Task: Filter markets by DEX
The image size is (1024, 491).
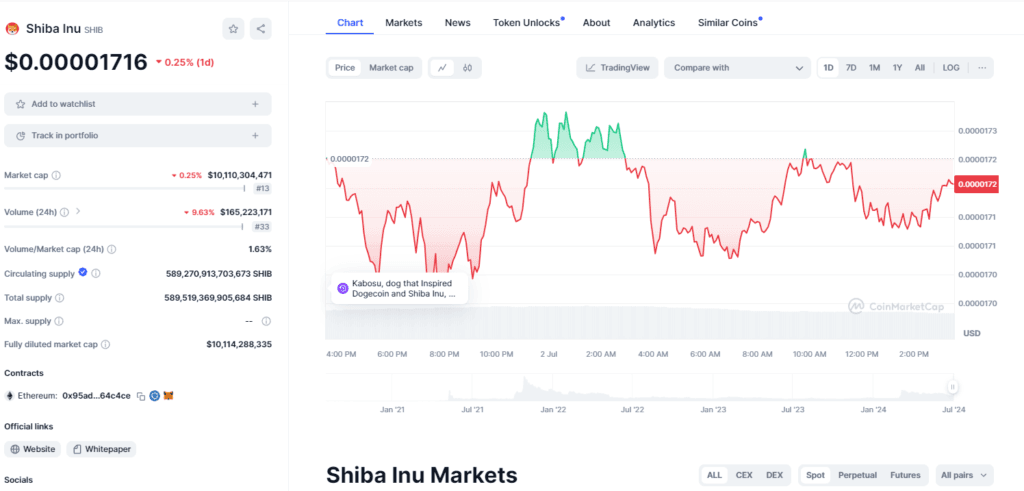Action: (775, 475)
